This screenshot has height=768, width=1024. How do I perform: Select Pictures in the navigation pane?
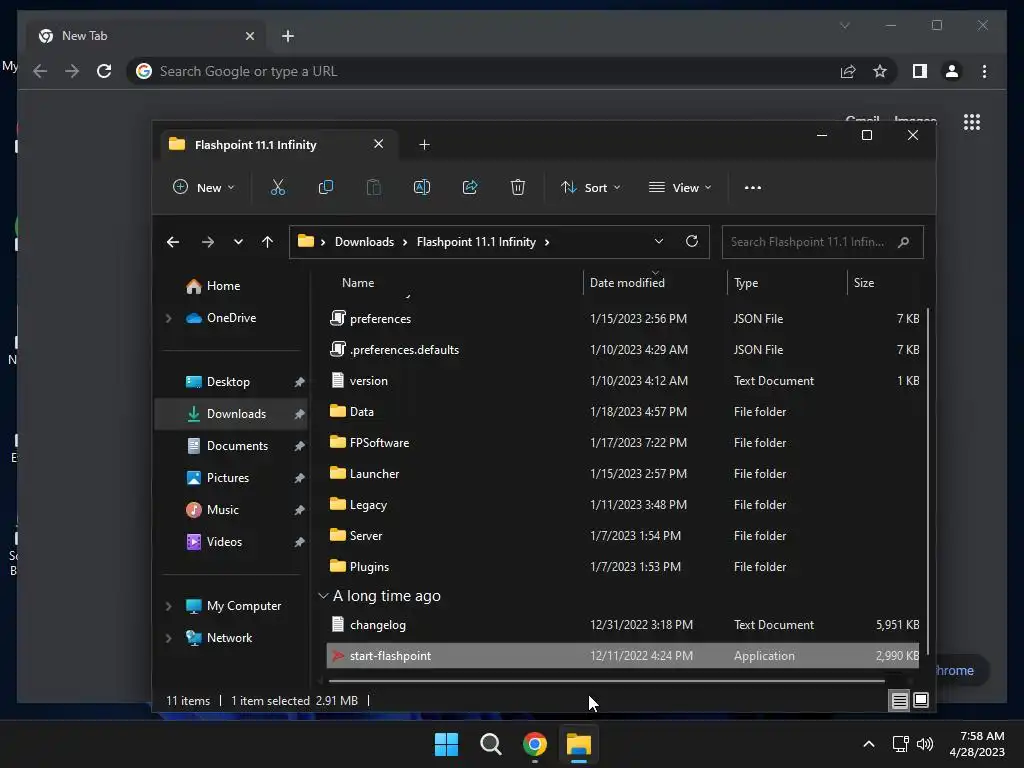[228, 478]
